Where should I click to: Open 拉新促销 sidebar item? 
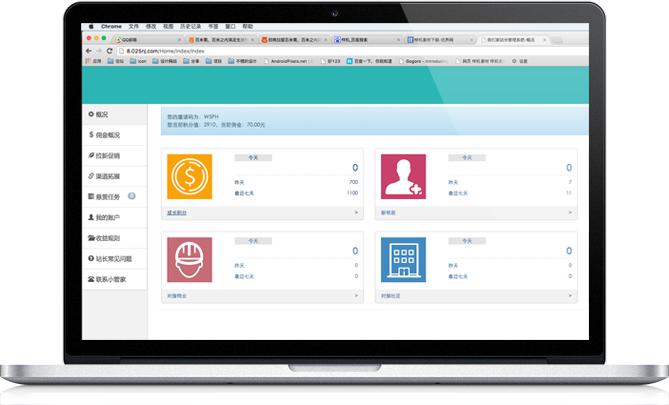pyautogui.click(x=108, y=155)
